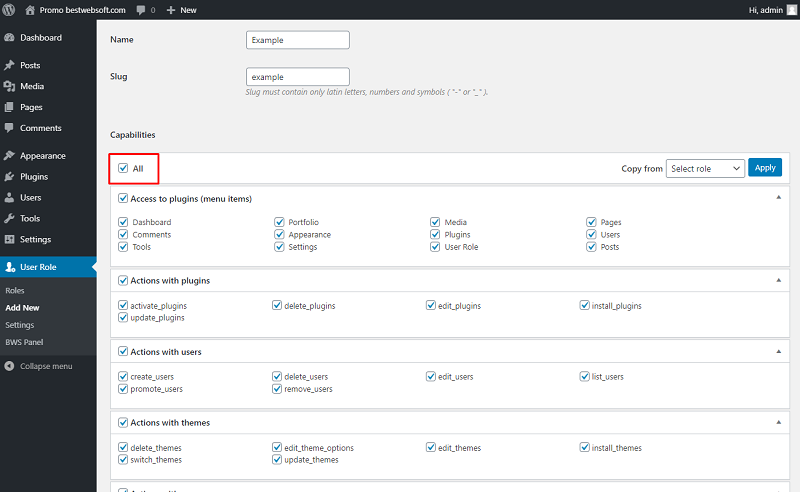This screenshot has width=800, height=492.
Task: Uncheck the install_plugins checkbox
Action: point(585,305)
